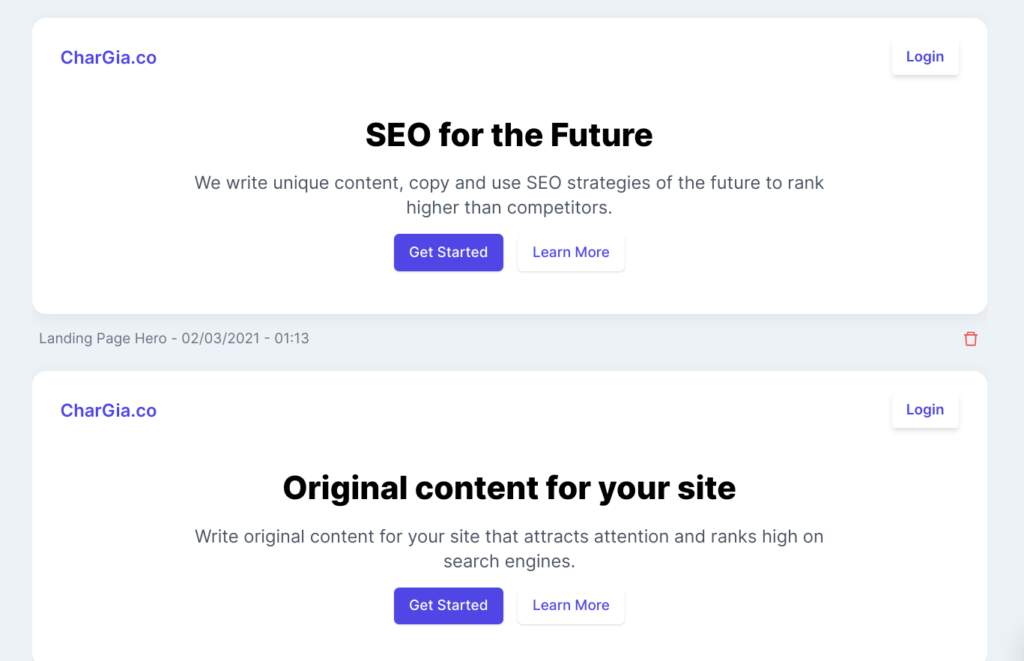This screenshot has width=1024, height=661.
Task: Click the 01:13 time in the caption
Action: coord(291,338)
